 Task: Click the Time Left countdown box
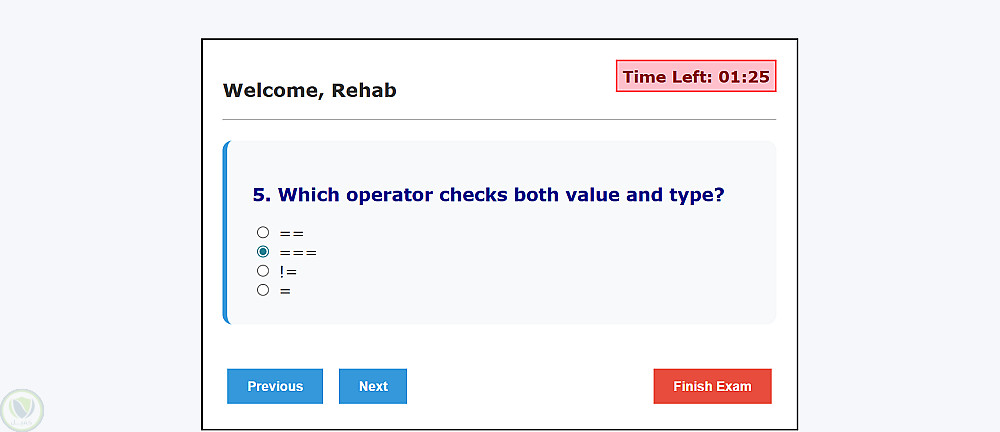(x=696, y=76)
